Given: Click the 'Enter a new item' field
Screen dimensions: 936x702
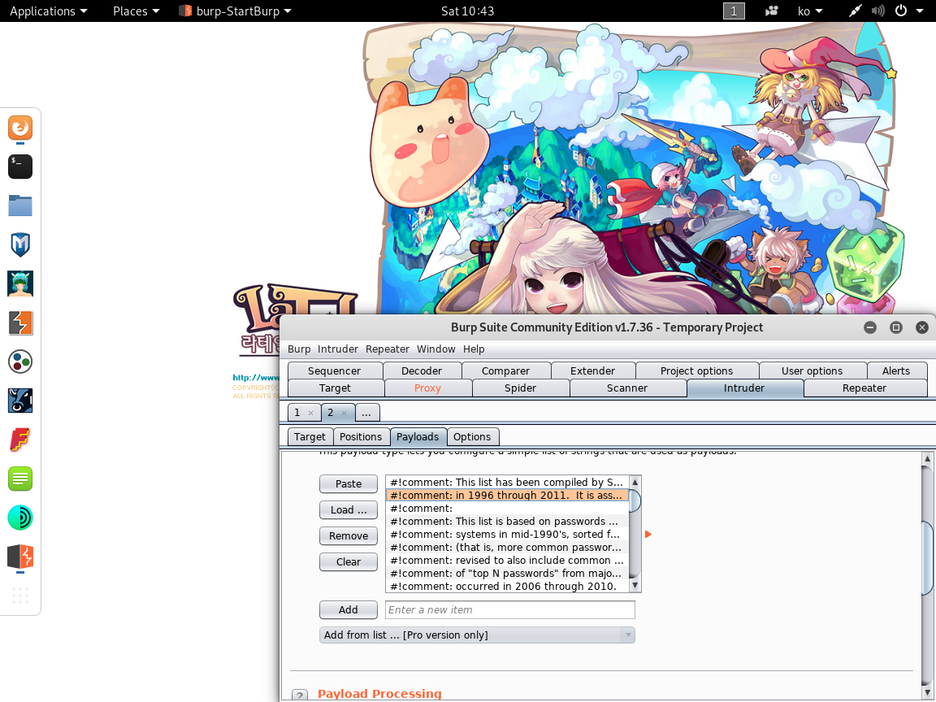Looking at the screenshot, I should click(510, 609).
